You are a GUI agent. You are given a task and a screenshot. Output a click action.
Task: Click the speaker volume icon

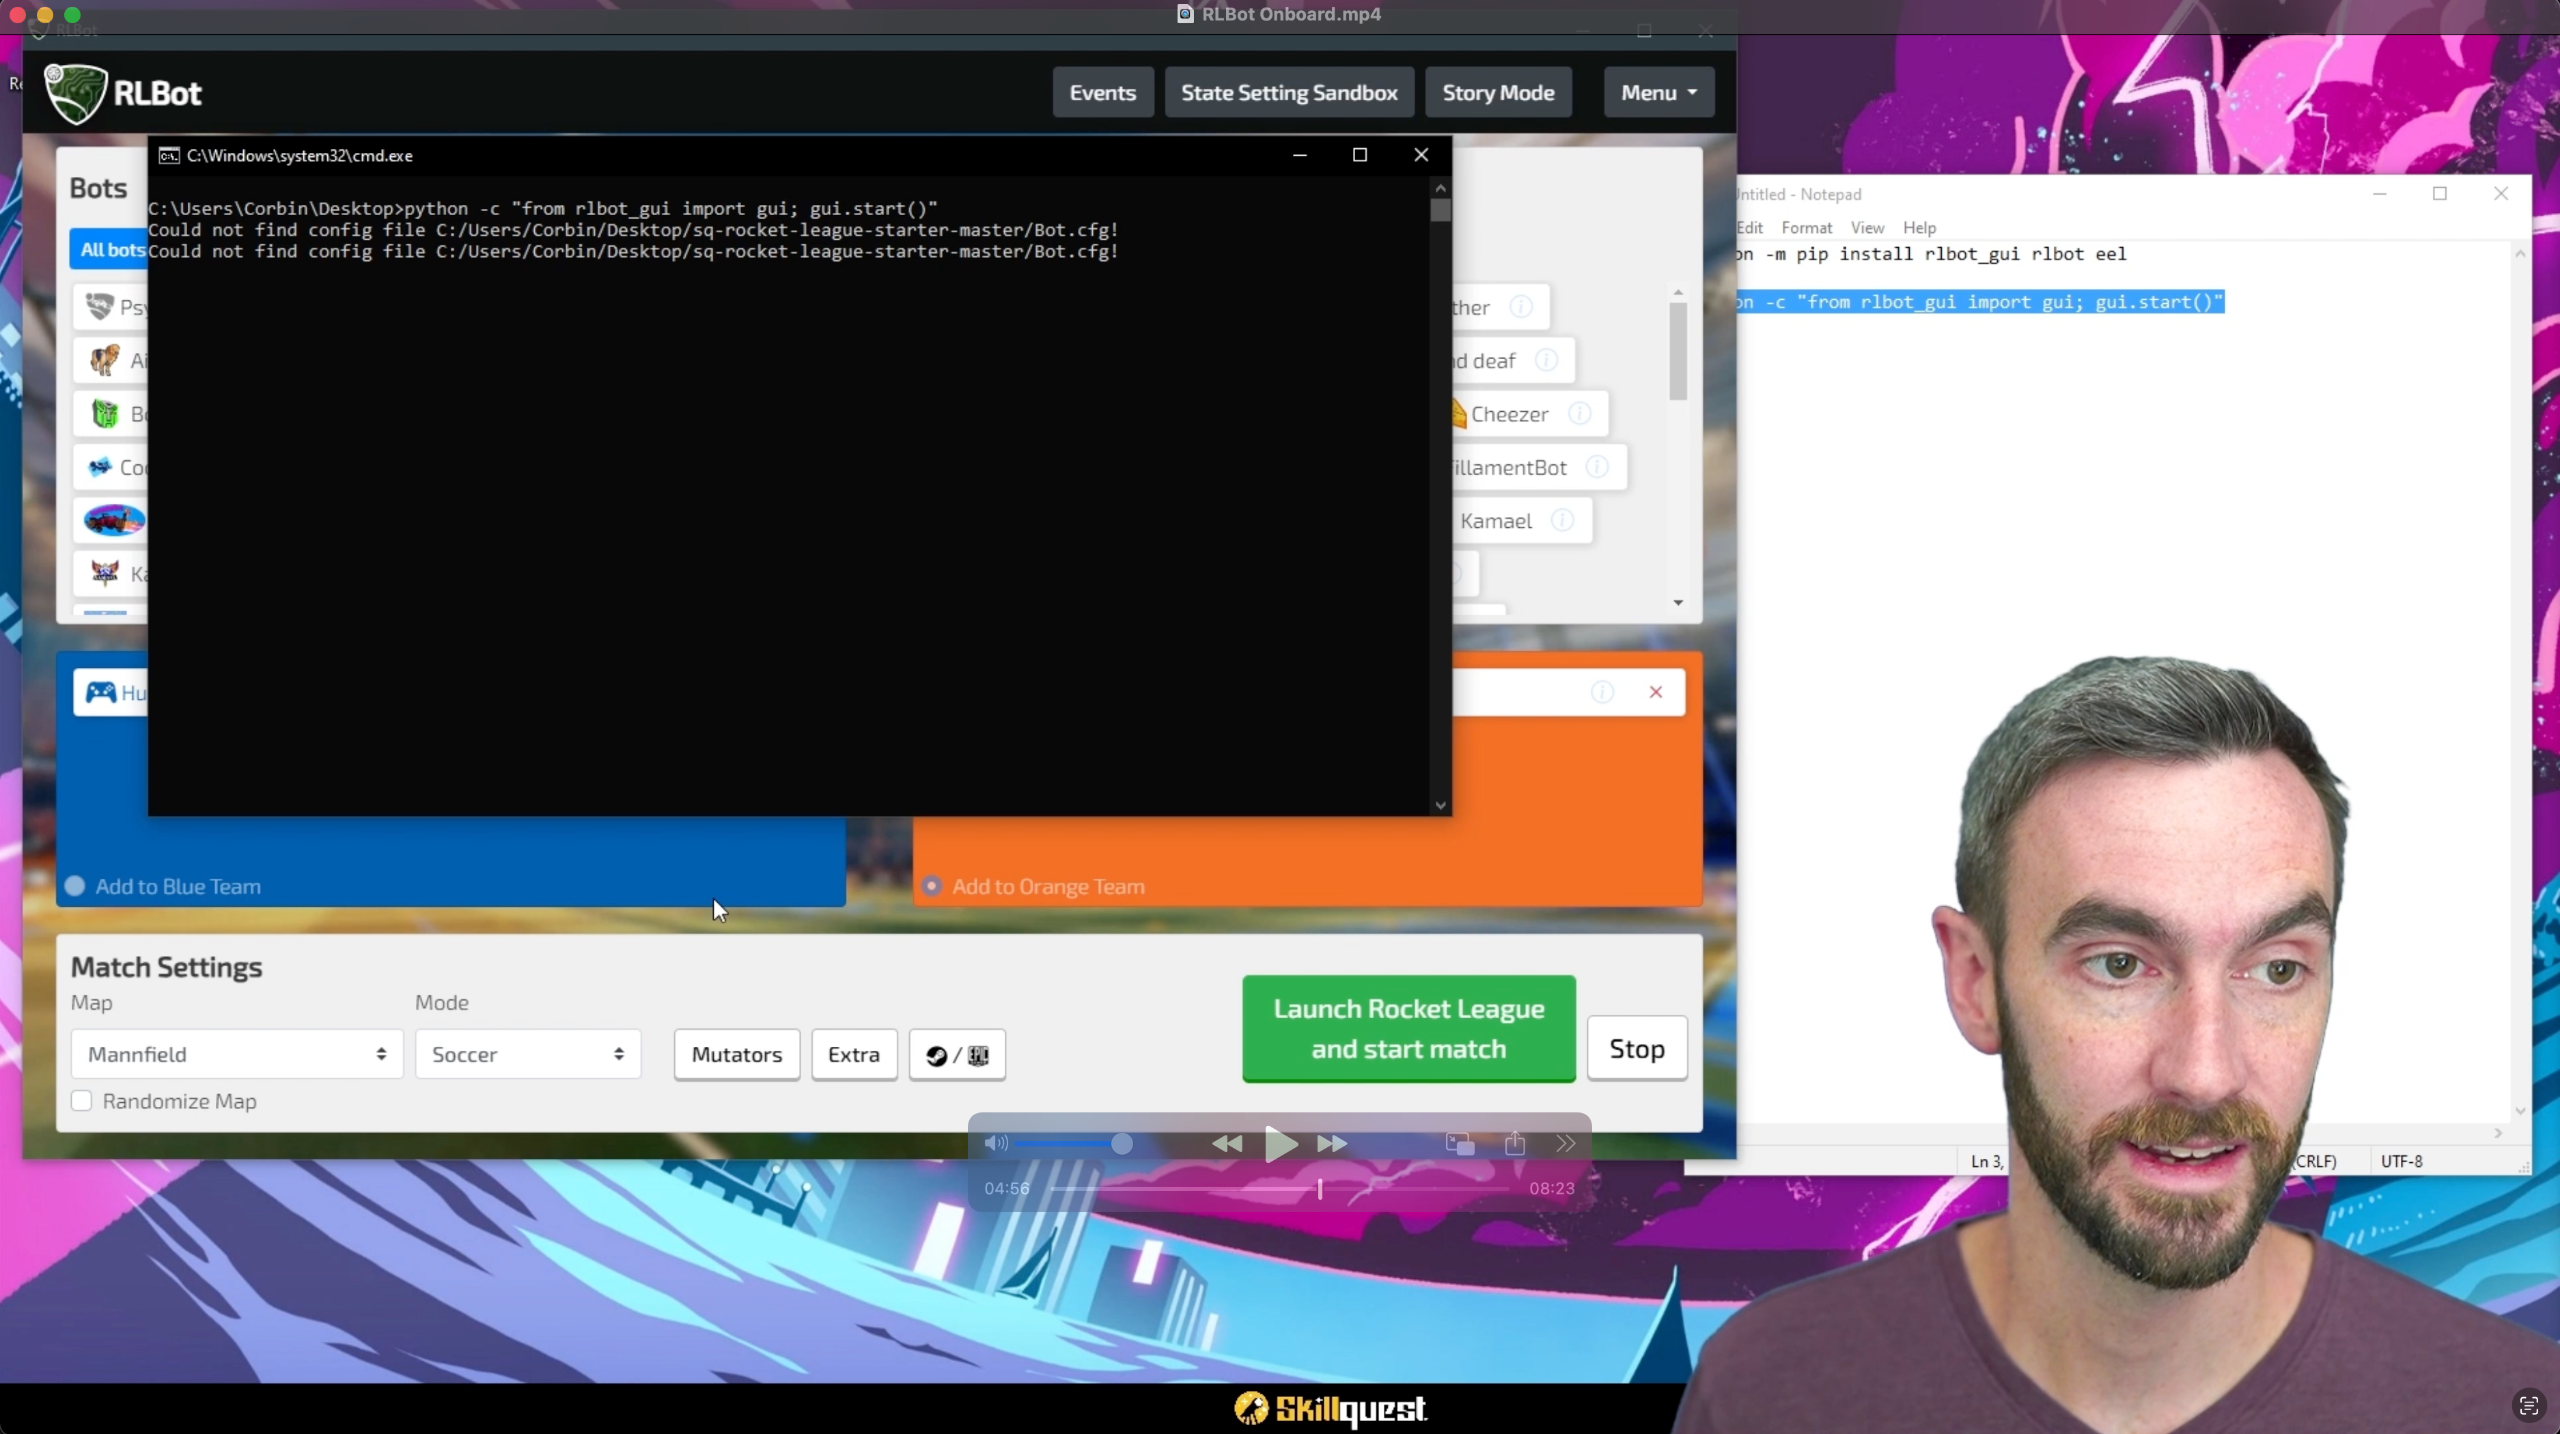click(x=996, y=1144)
